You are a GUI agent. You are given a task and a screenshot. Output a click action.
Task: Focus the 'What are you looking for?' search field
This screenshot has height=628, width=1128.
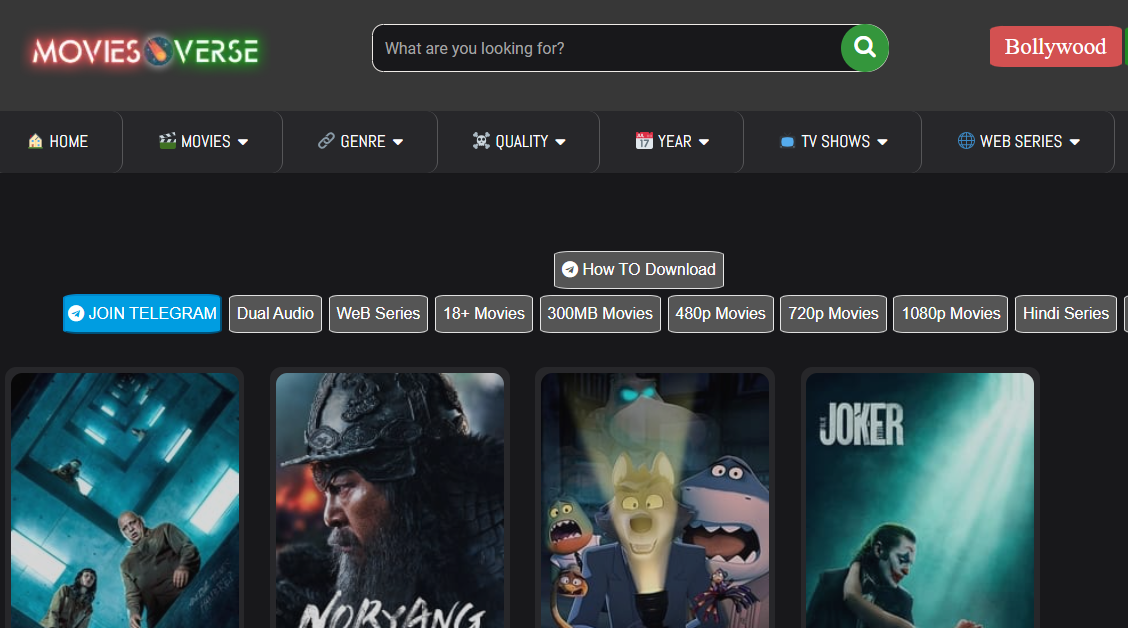(607, 48)
